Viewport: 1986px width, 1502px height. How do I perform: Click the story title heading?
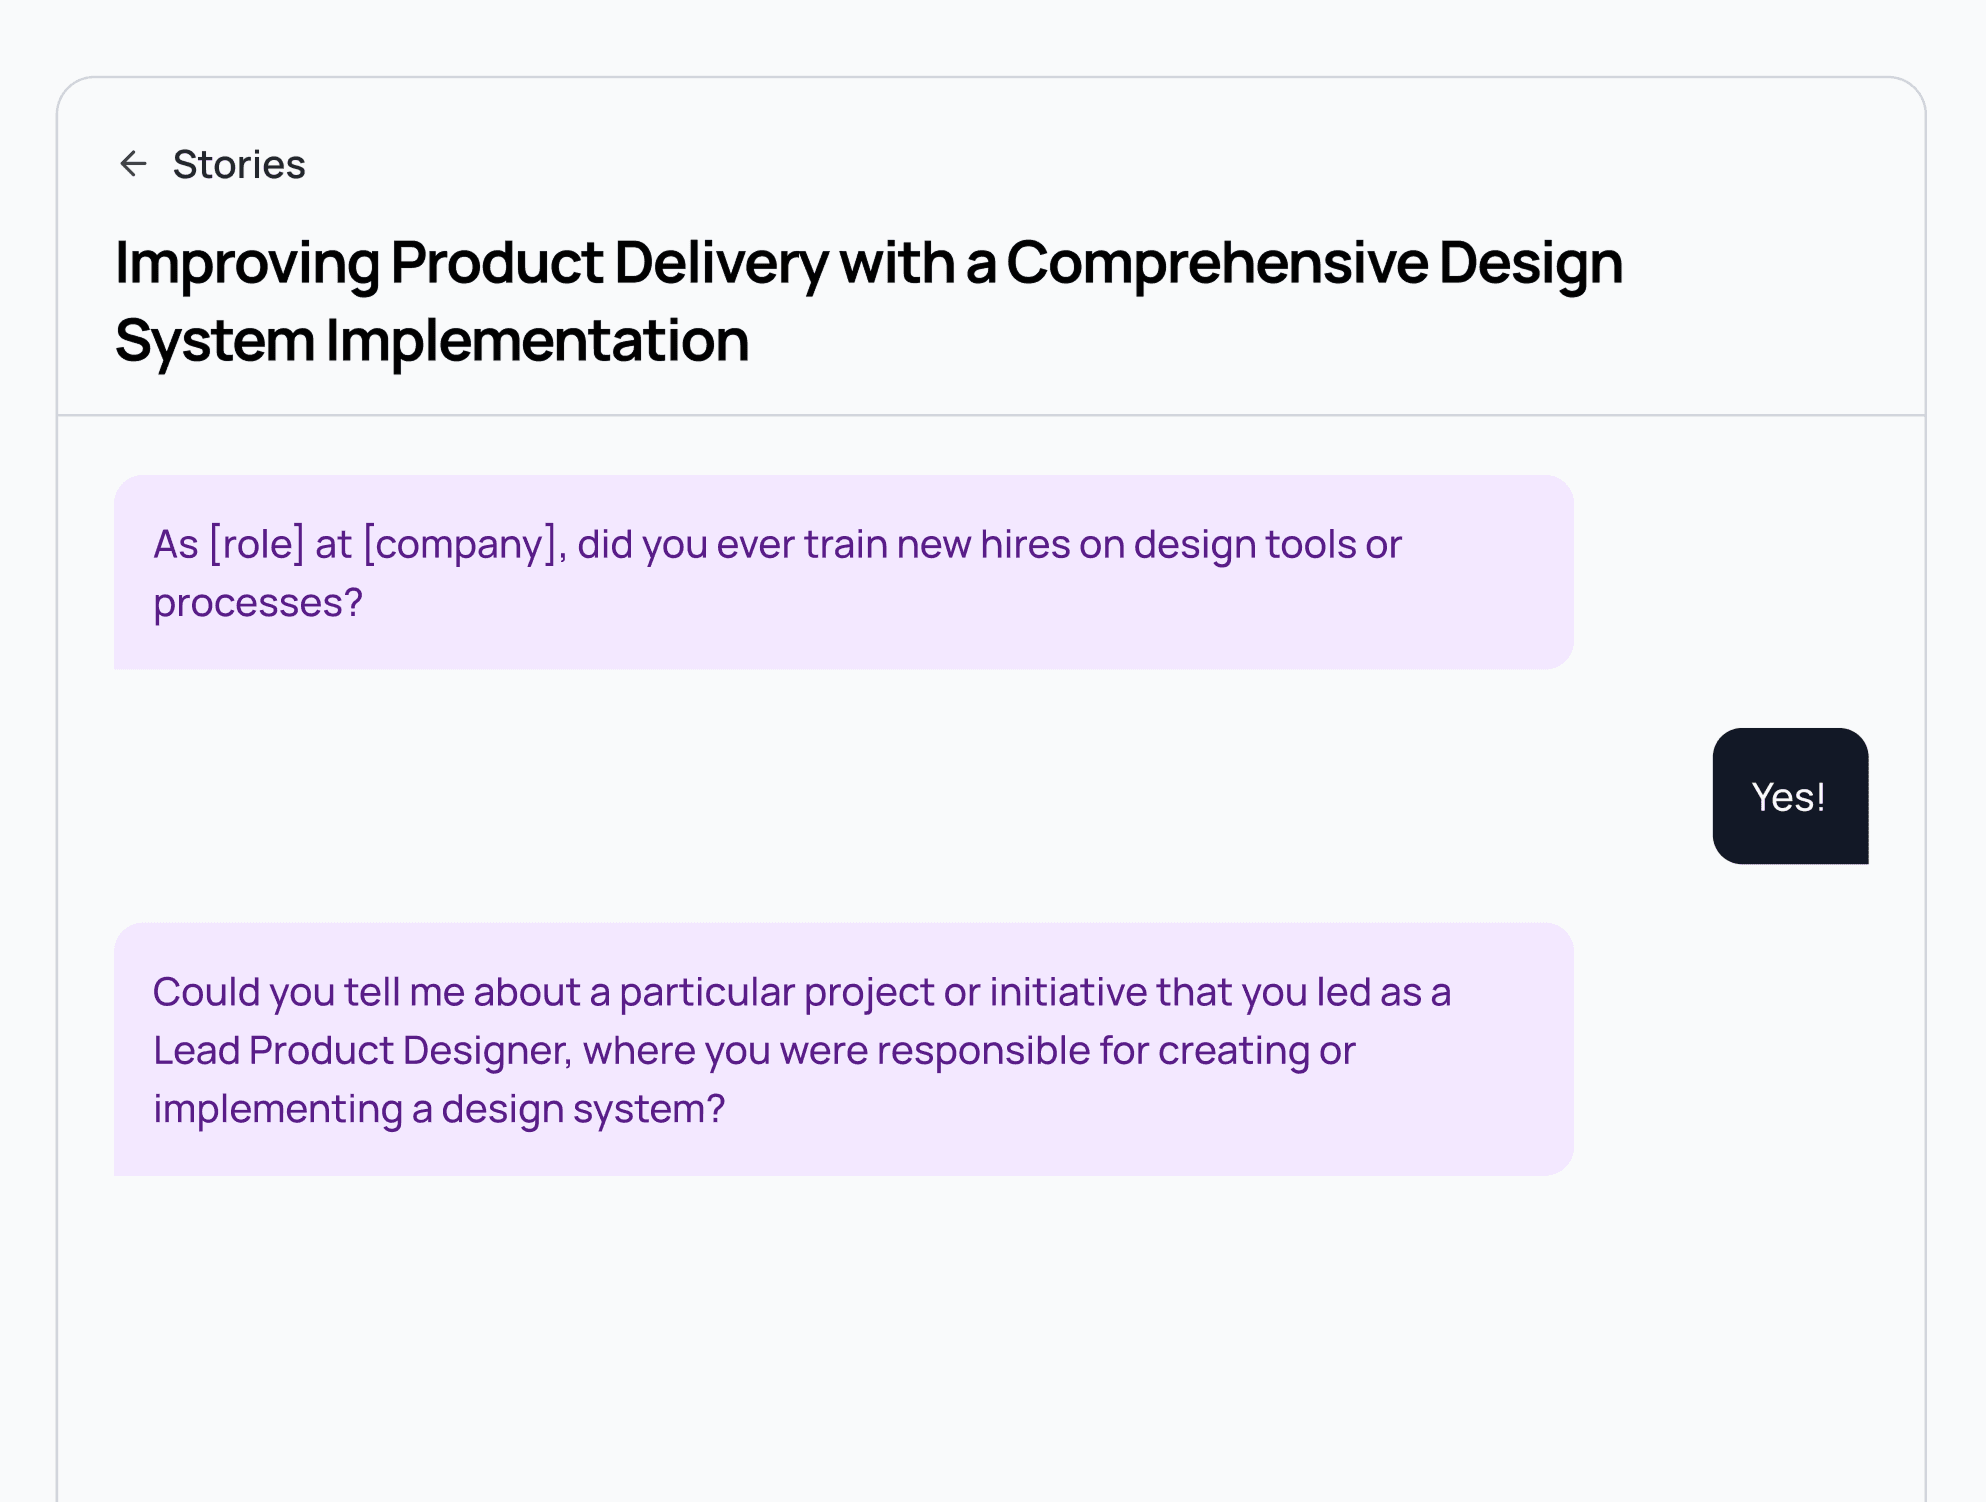[868, 301]
